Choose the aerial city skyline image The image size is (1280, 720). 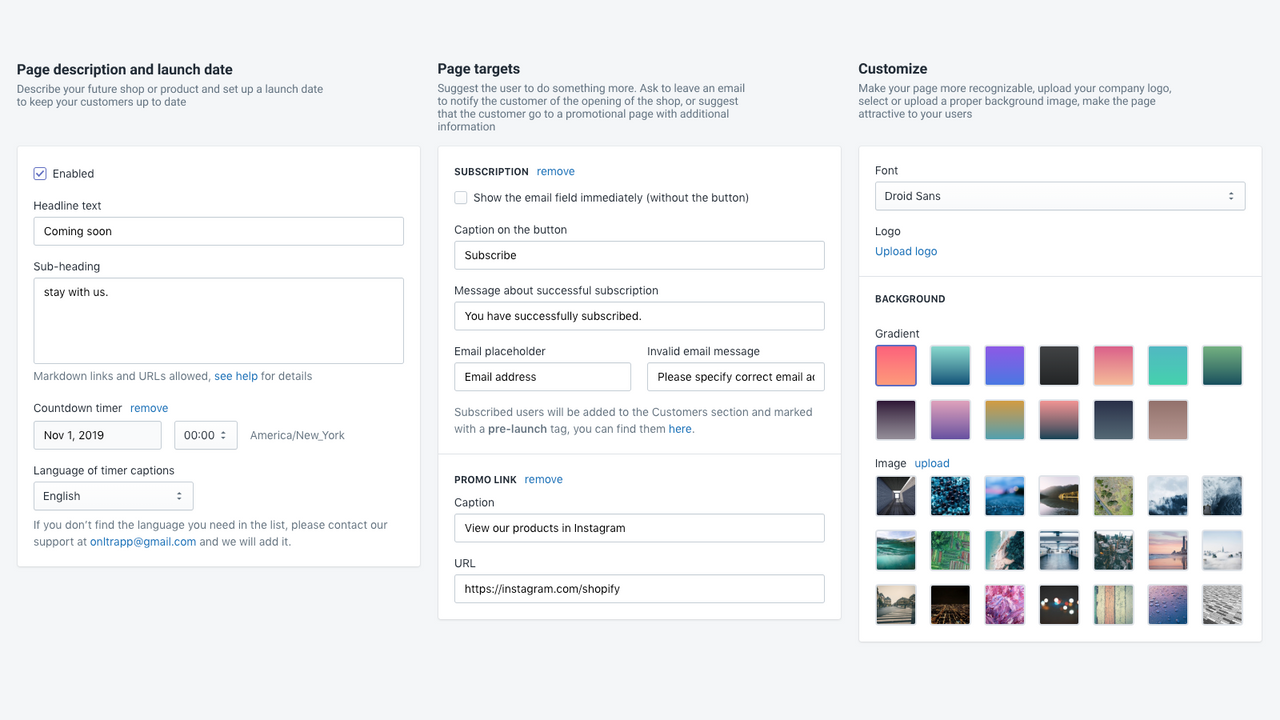pos(1114,550)
